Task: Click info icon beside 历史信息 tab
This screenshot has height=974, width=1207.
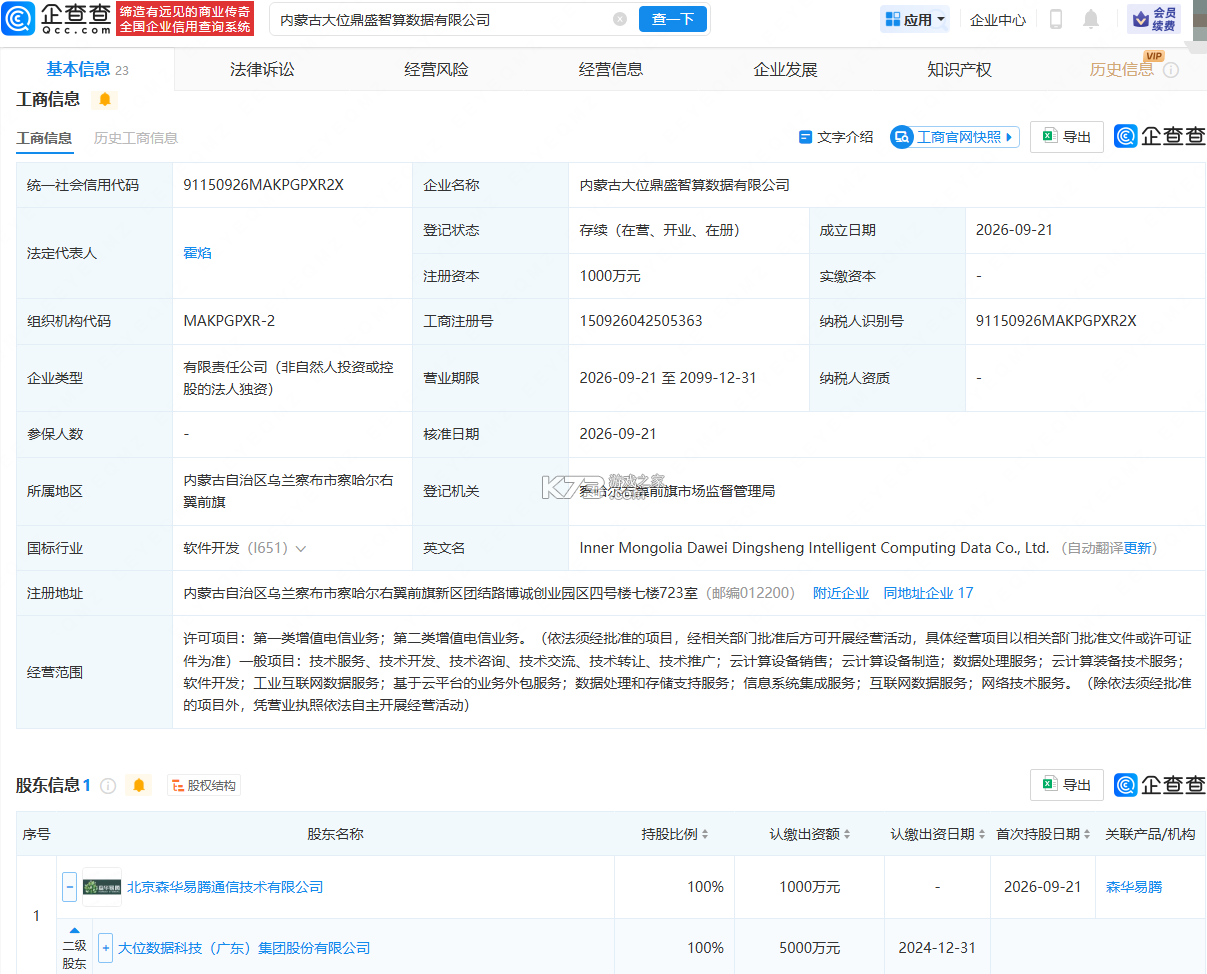Action: coord(1171,70)
